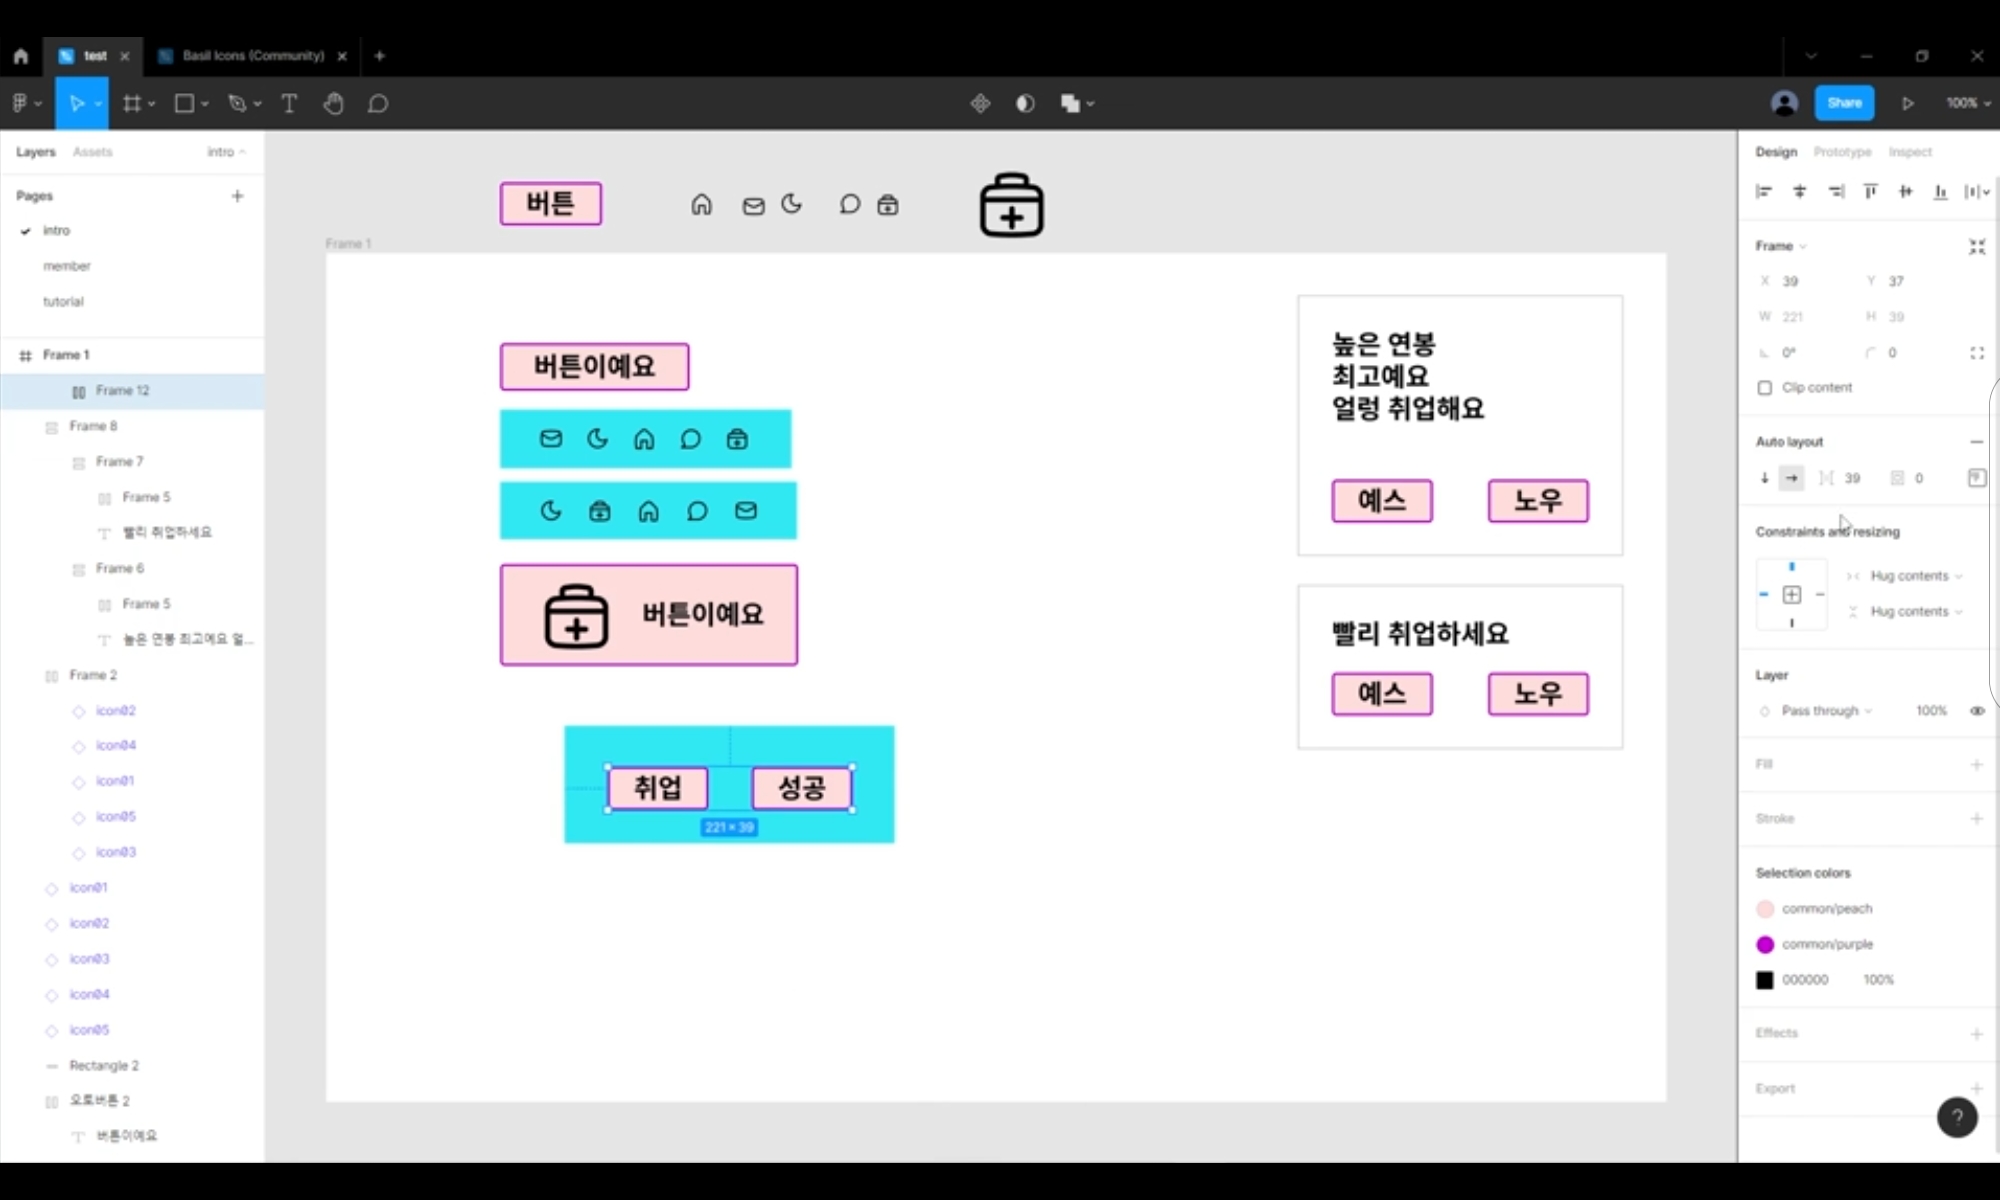Open the 100% zoom dropdown
This screenshot has height=1200, width=2000.
tap(1967, 103)
